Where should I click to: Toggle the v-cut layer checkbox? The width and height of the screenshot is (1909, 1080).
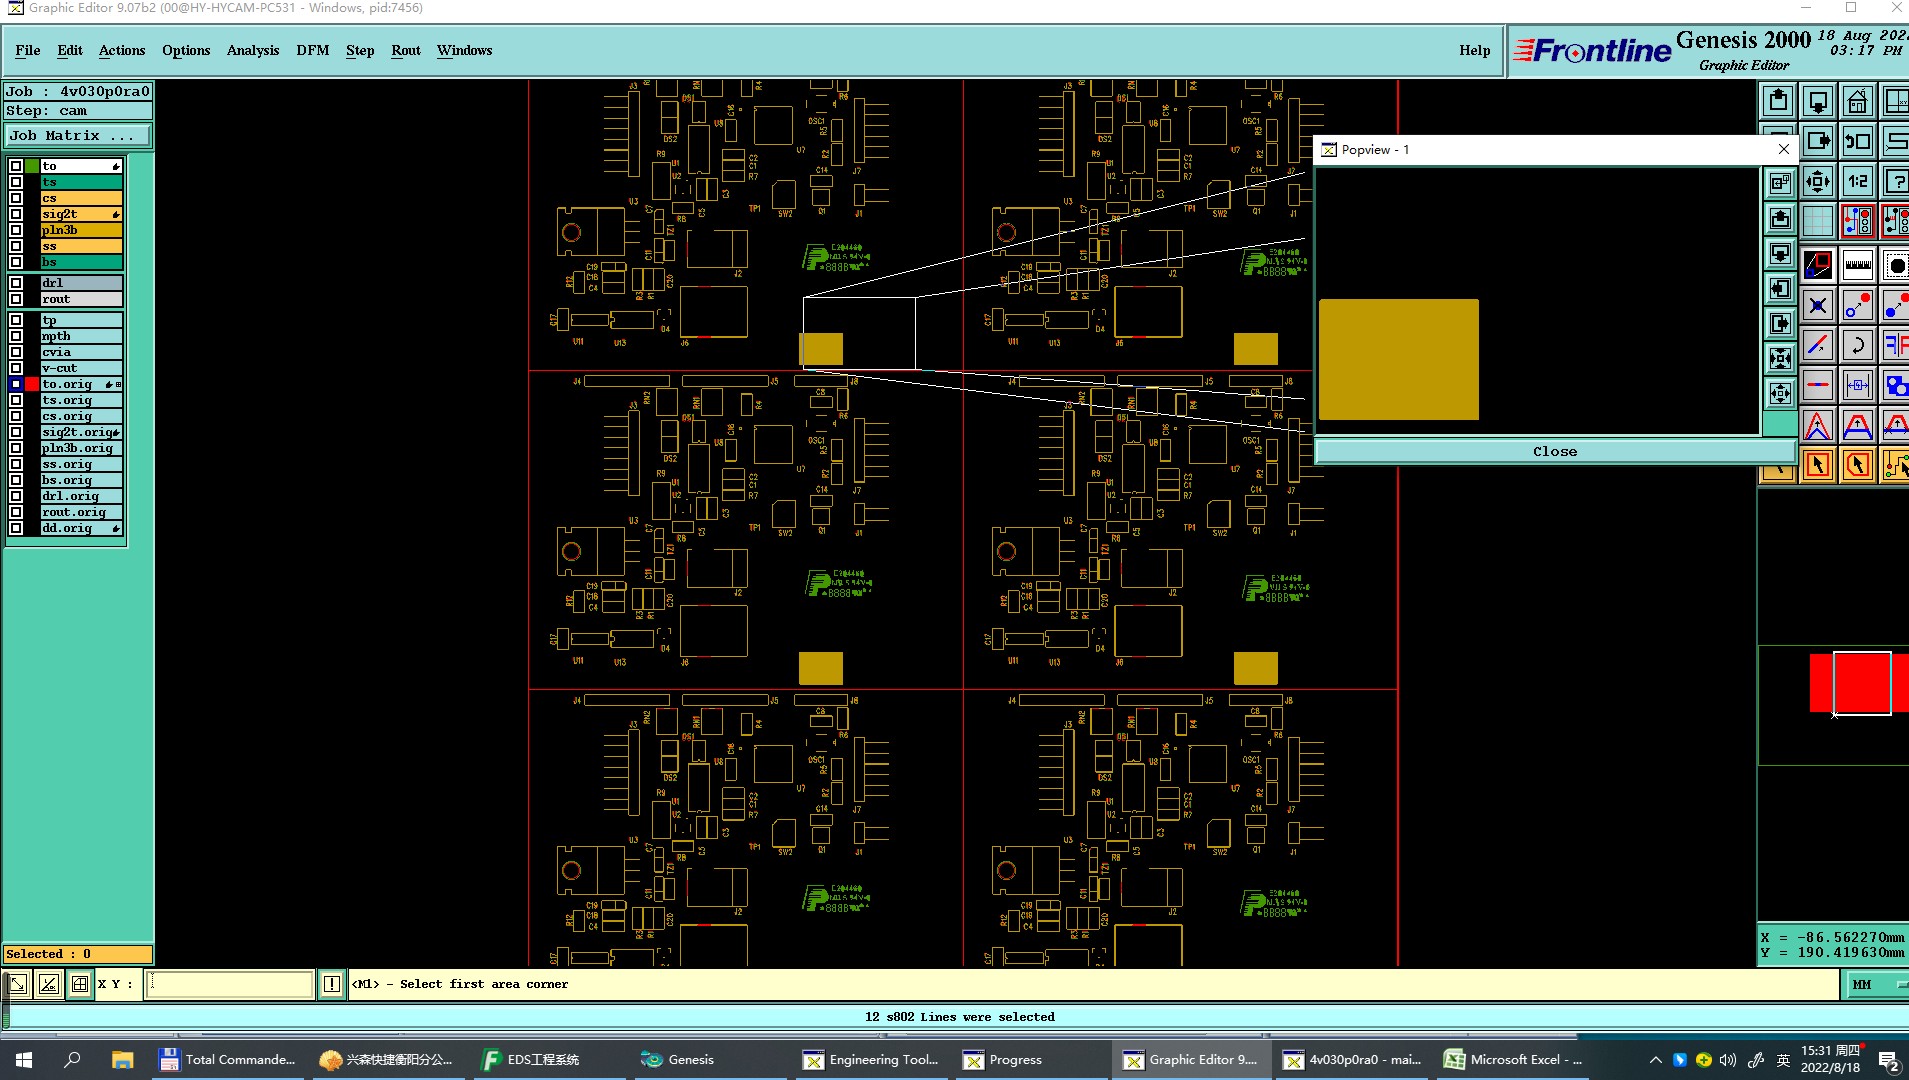click(16, 368)
